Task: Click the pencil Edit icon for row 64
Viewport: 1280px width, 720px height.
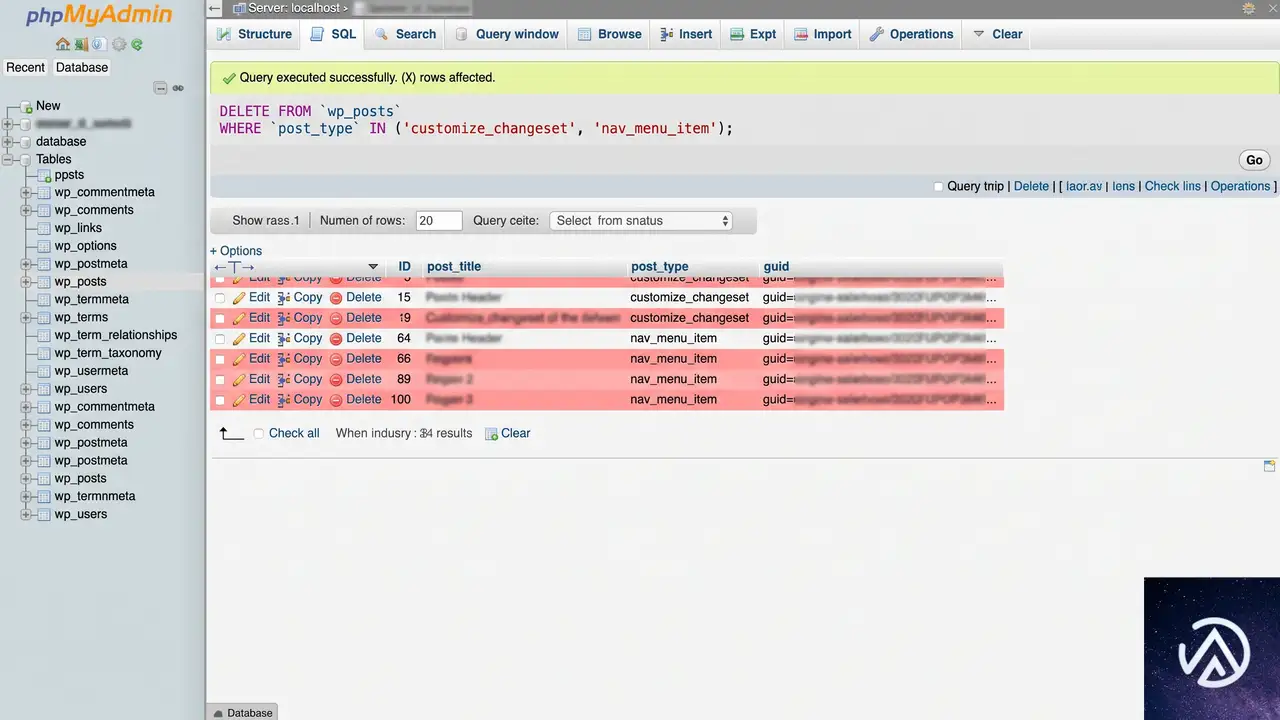Action: 239,339
